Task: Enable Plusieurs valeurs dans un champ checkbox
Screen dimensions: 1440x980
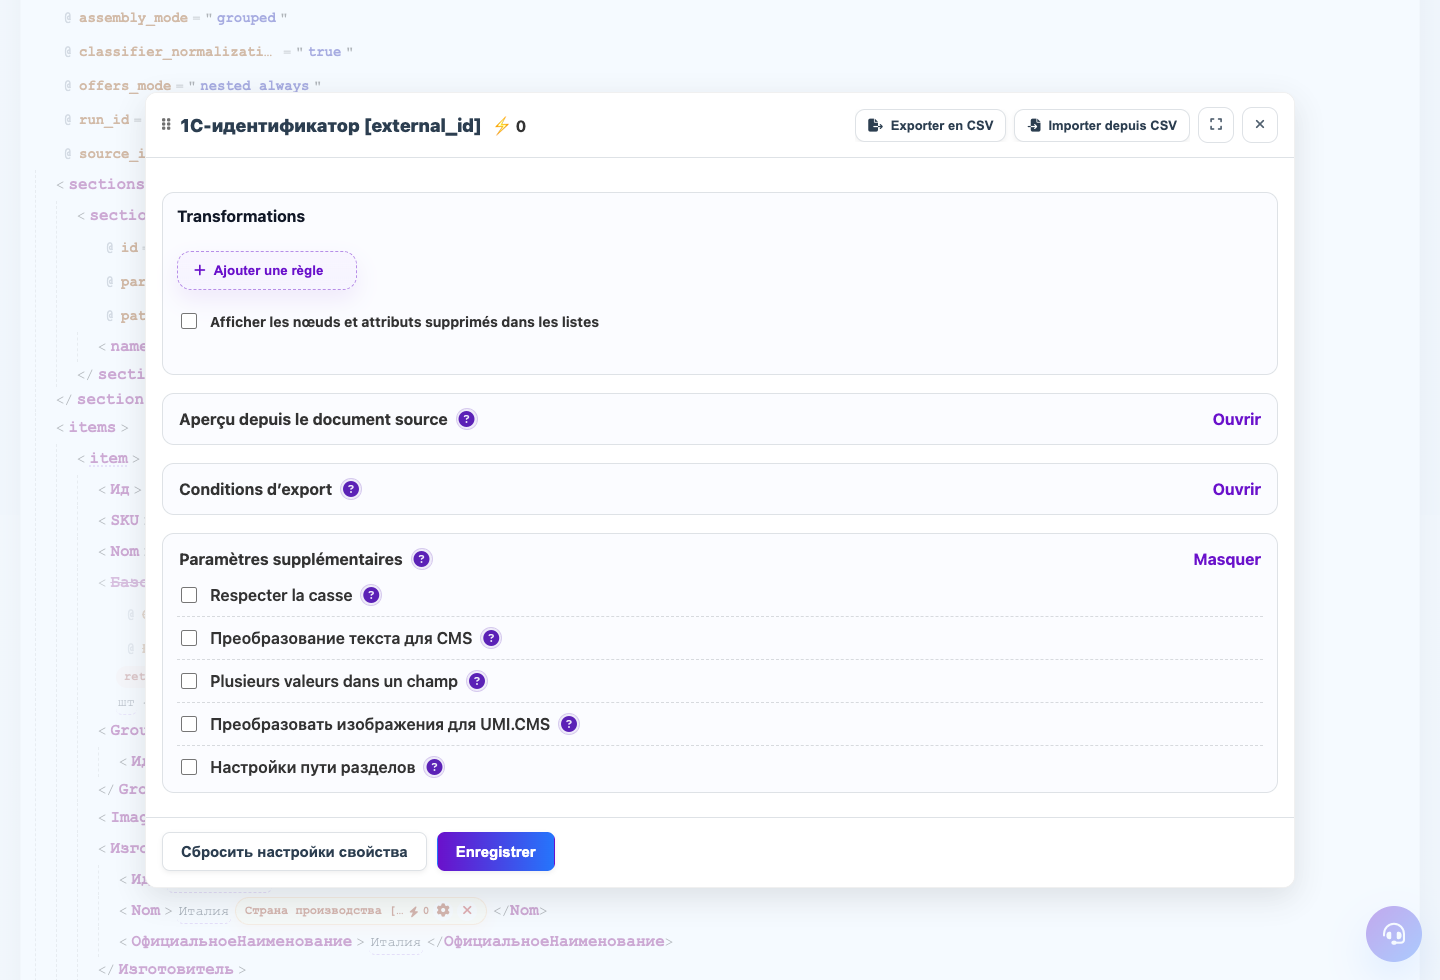Action: [189, 681]
